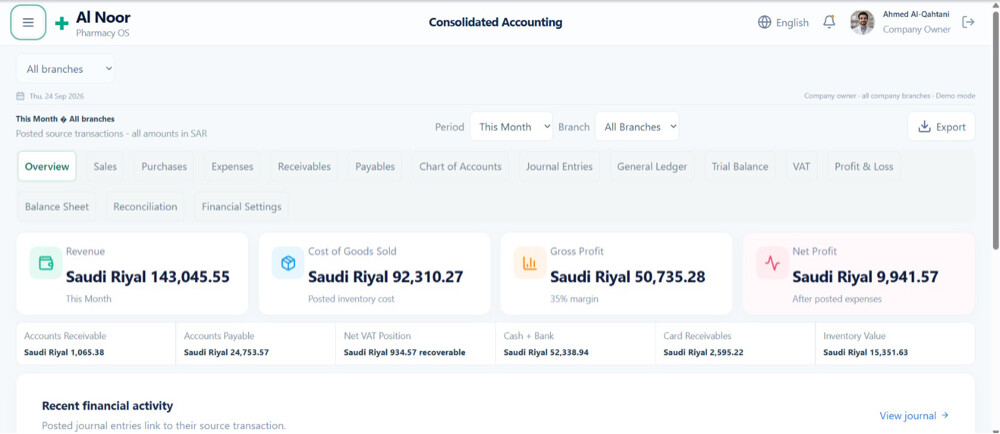Open the Period This Month dropdown
1000x434 pixels.
[x=511, y=126]
